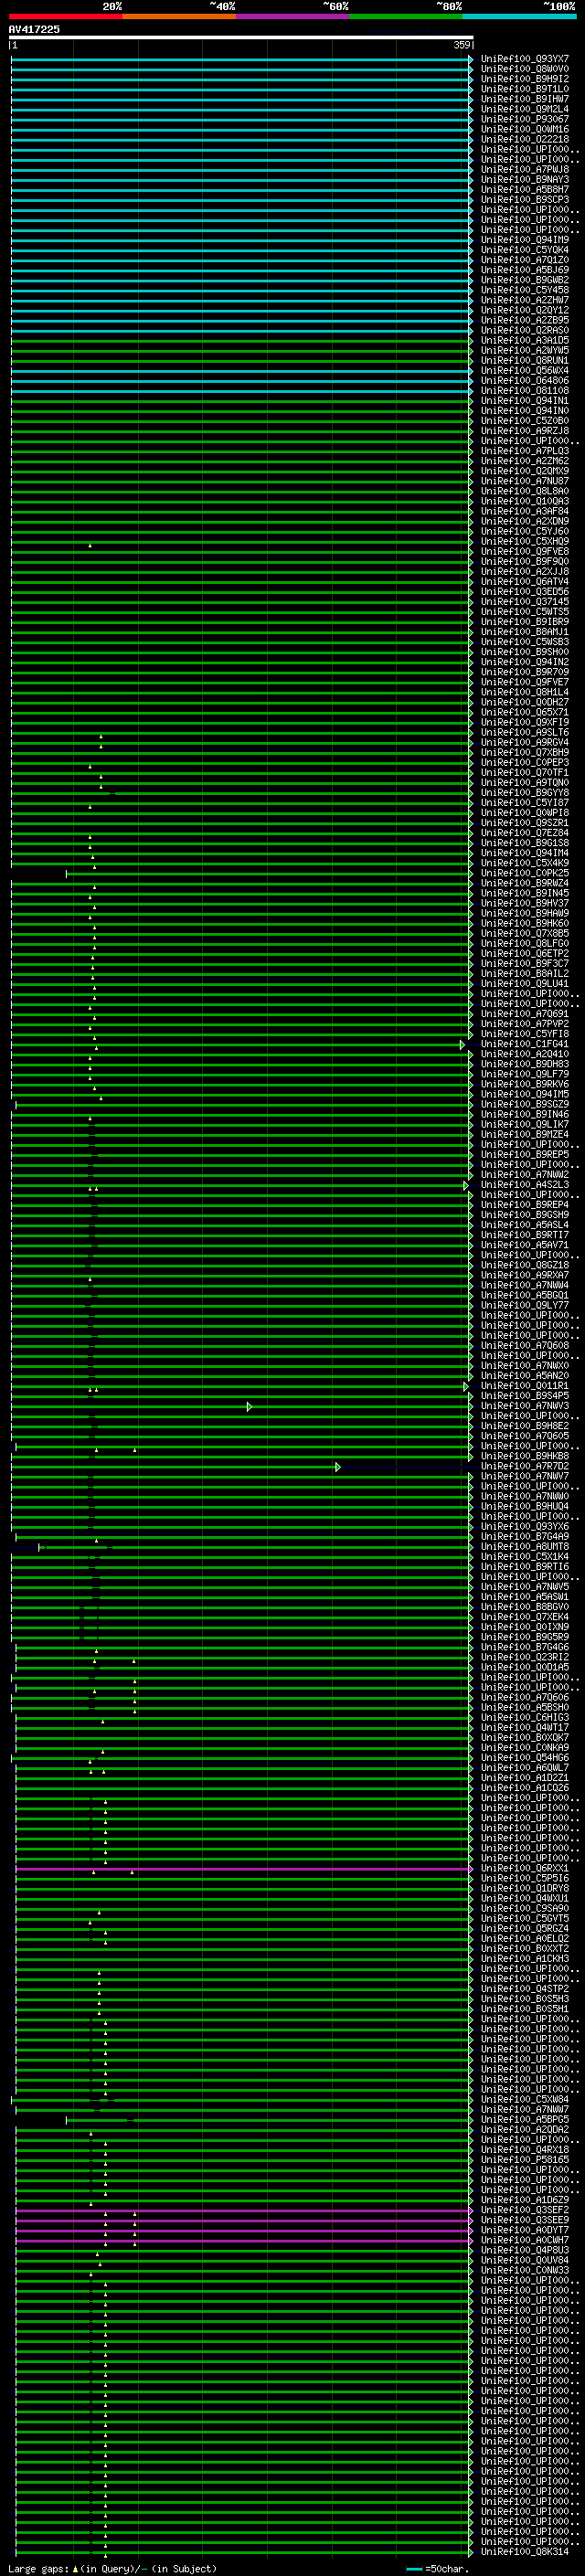
Task: Click the UniRef100_Q9LIK7 label
Action: pos(524,1124)
